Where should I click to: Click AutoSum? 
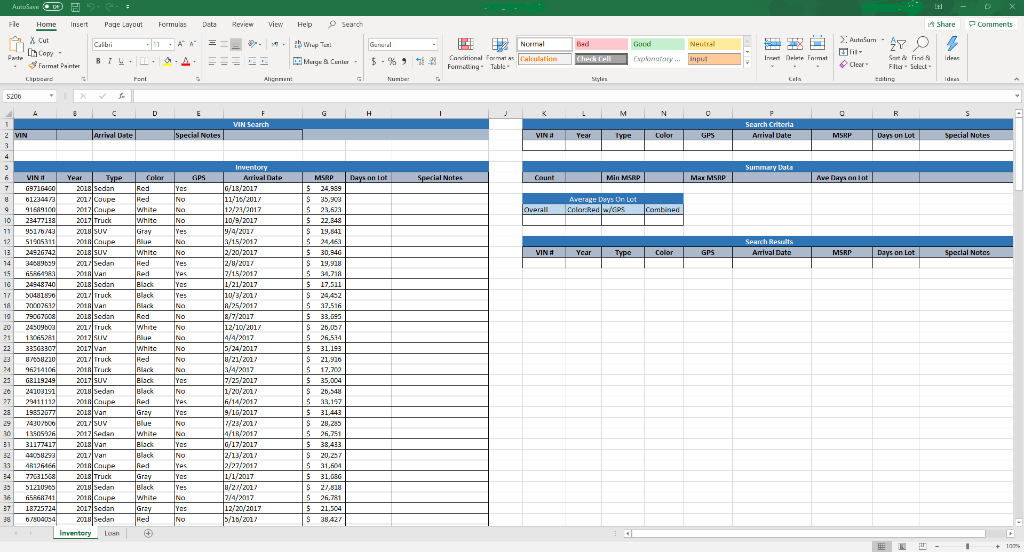tap(858, 40)
